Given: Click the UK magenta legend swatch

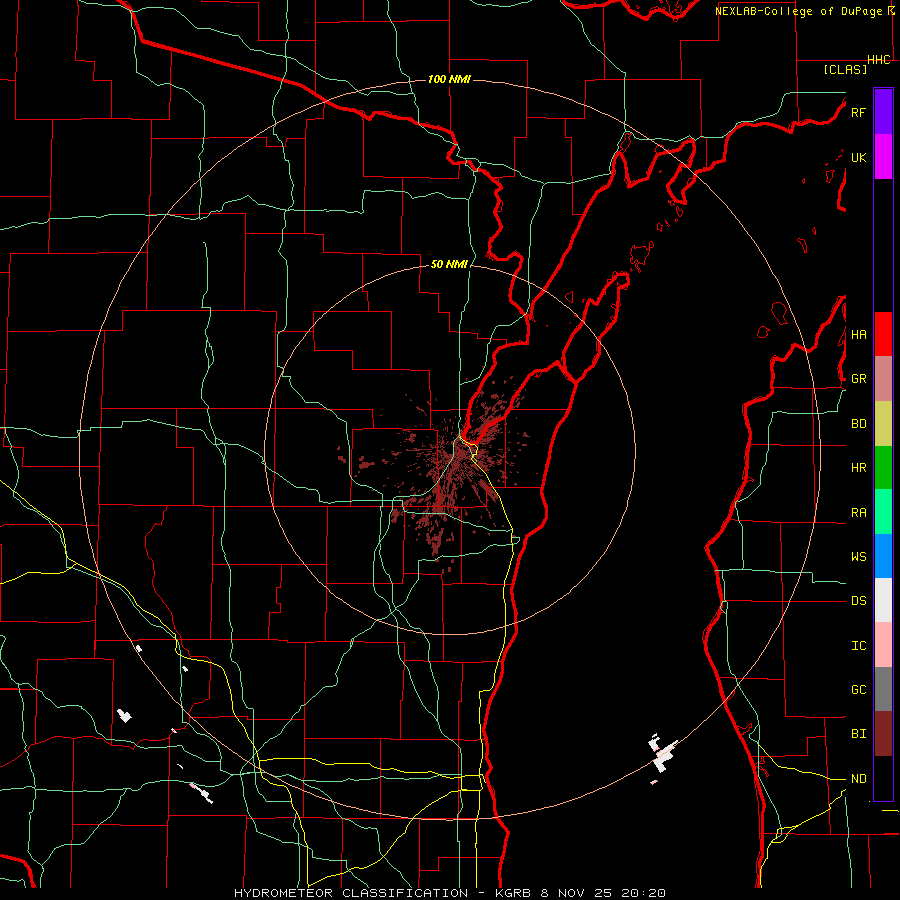Looking at the screenshot, I should point(883,157).
